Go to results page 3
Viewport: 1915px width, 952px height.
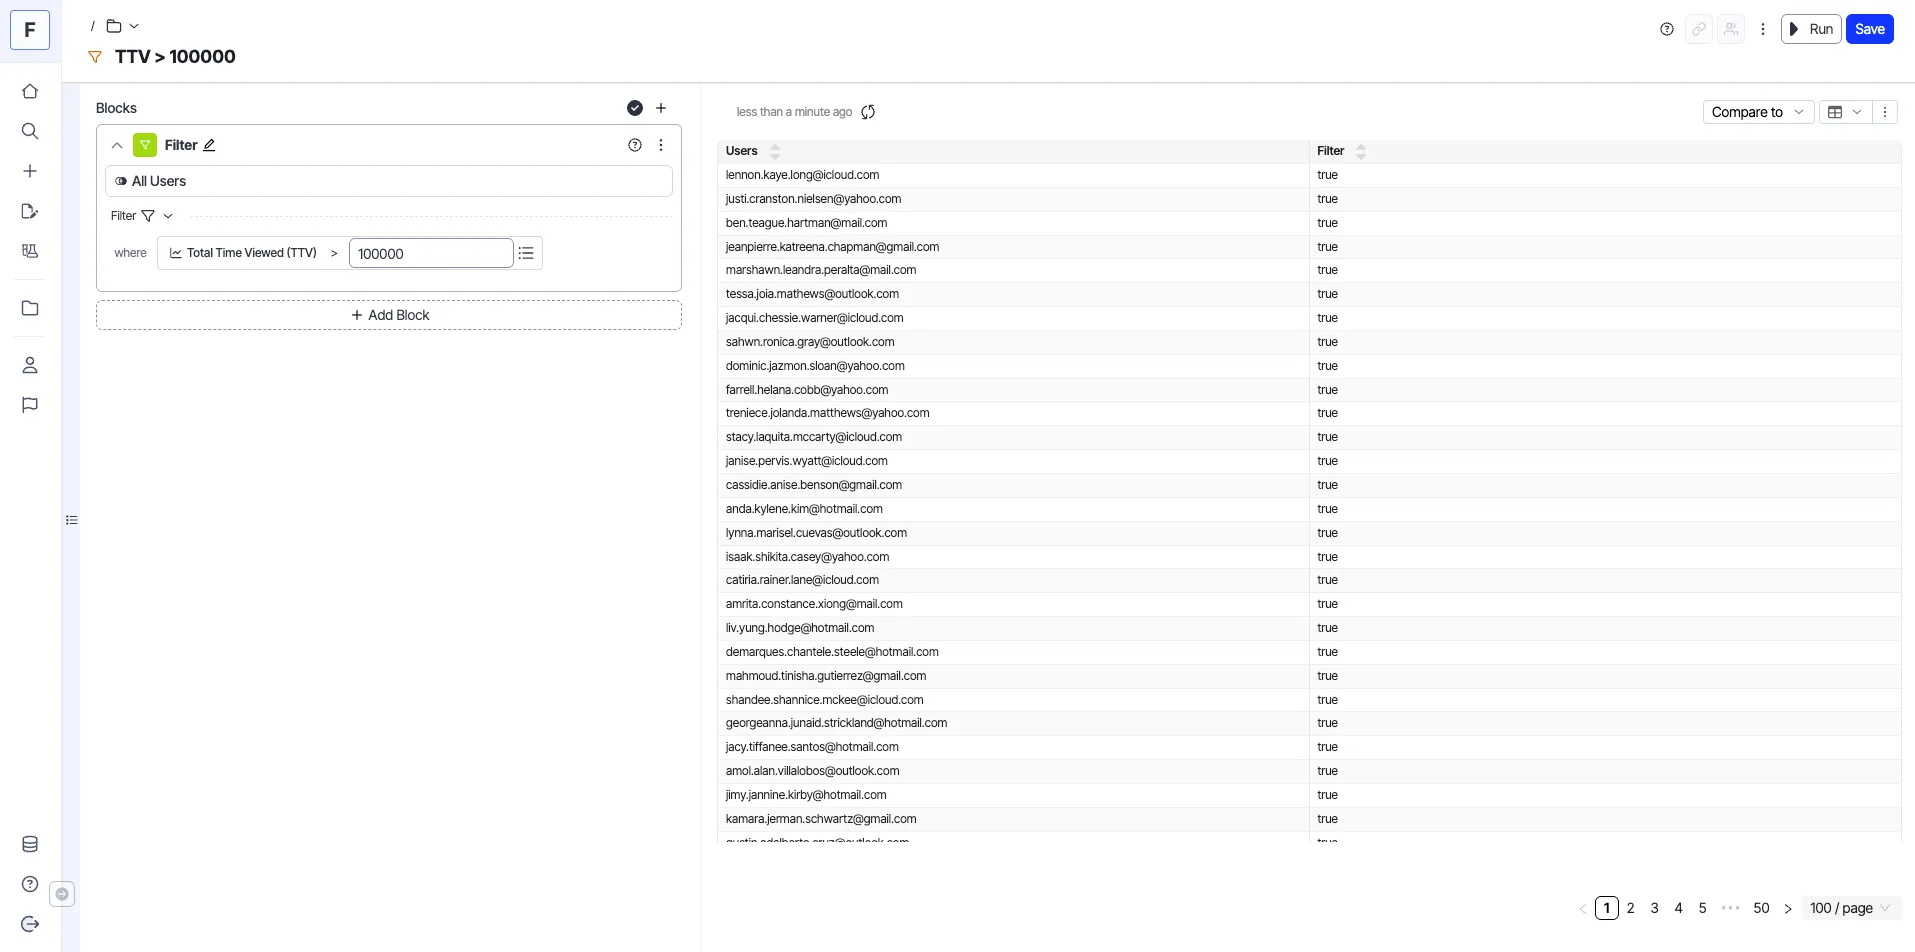click(x=1655, y=908)
